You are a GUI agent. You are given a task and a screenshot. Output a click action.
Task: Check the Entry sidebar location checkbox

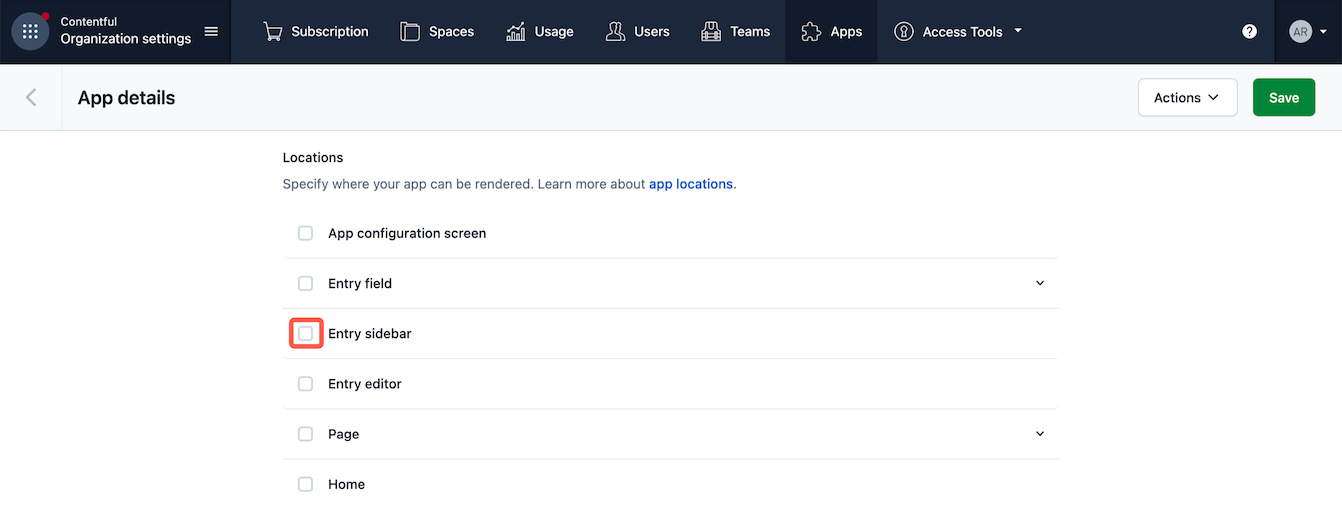click(306, 333)
